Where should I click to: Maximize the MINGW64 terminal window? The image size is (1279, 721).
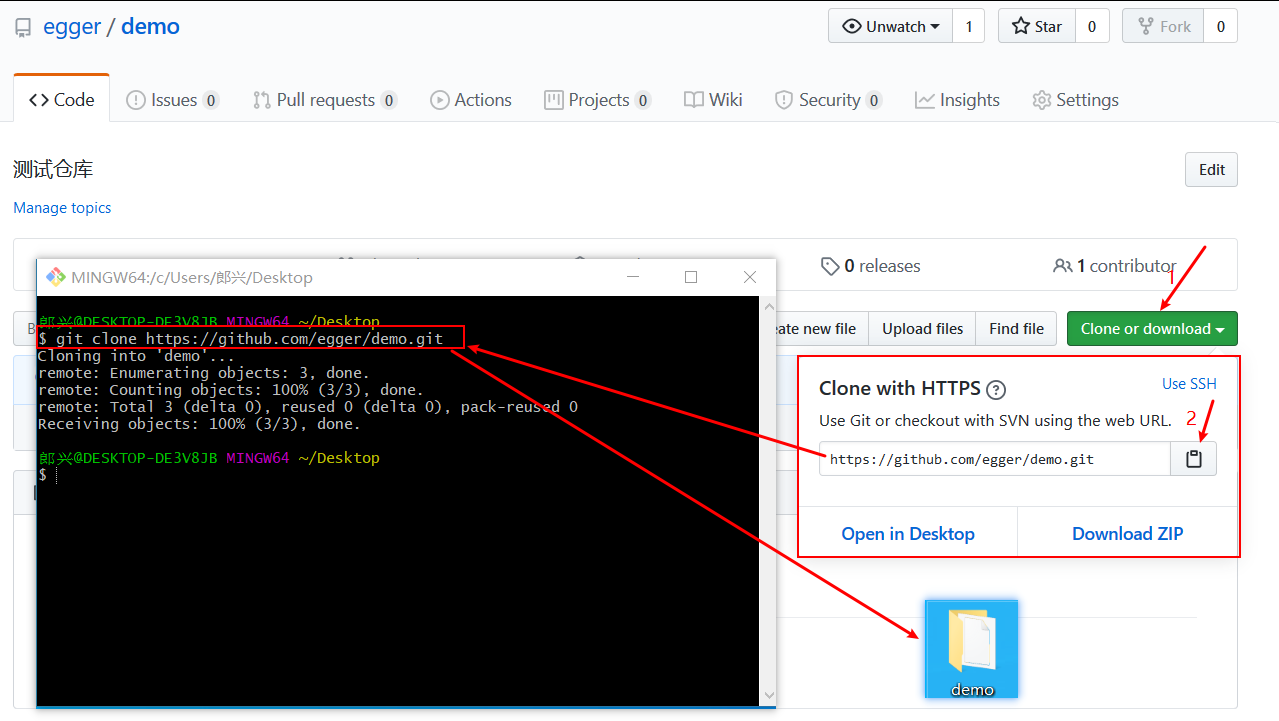click(691, 277)
